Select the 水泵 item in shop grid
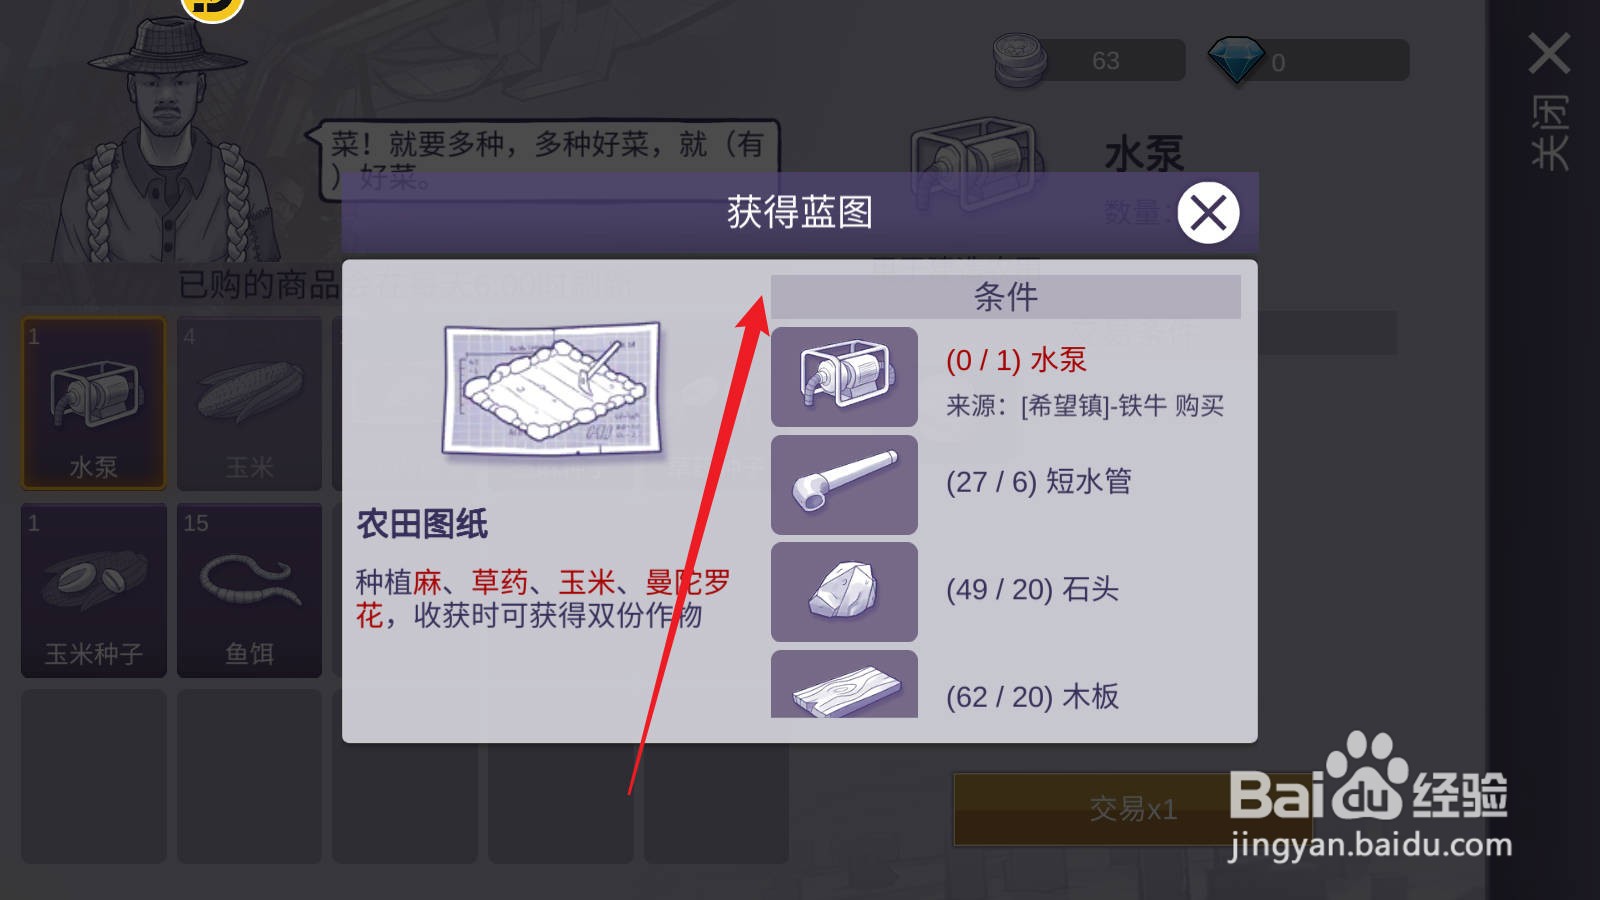This screenshot has width=1600, height=900. point(94,403)
